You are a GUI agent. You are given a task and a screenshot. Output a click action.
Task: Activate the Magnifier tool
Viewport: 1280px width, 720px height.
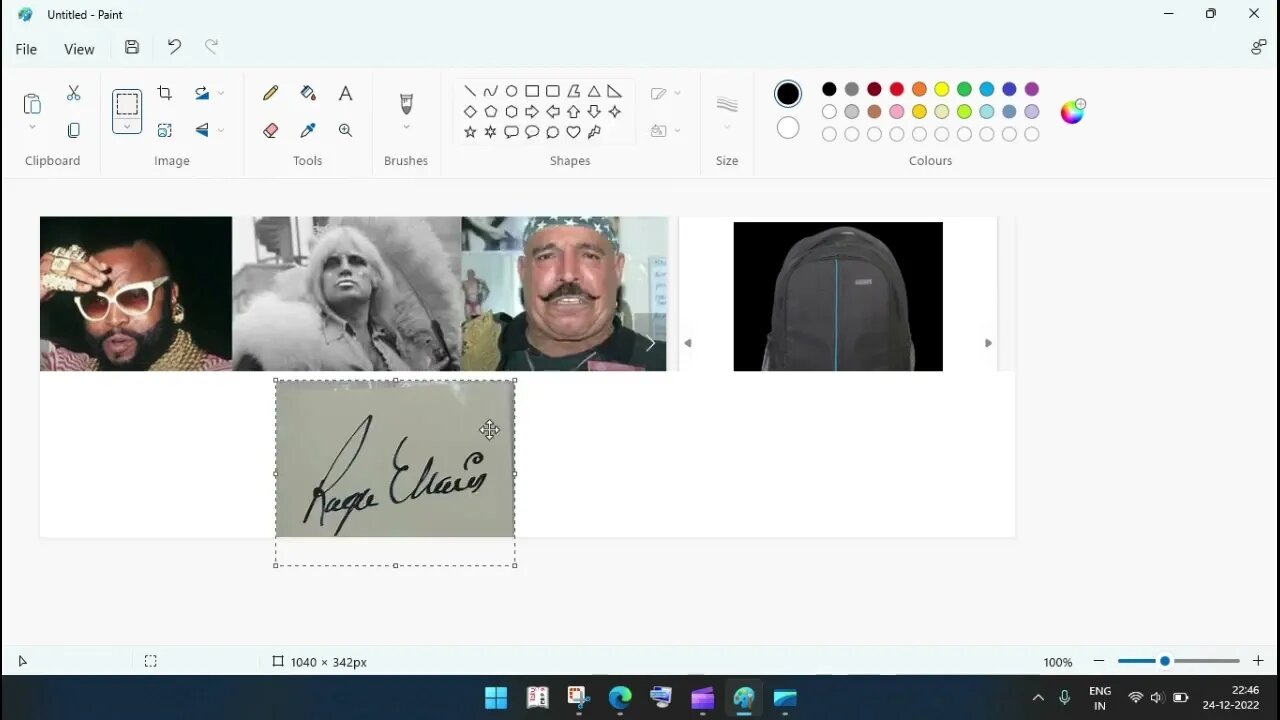point(345,130)
